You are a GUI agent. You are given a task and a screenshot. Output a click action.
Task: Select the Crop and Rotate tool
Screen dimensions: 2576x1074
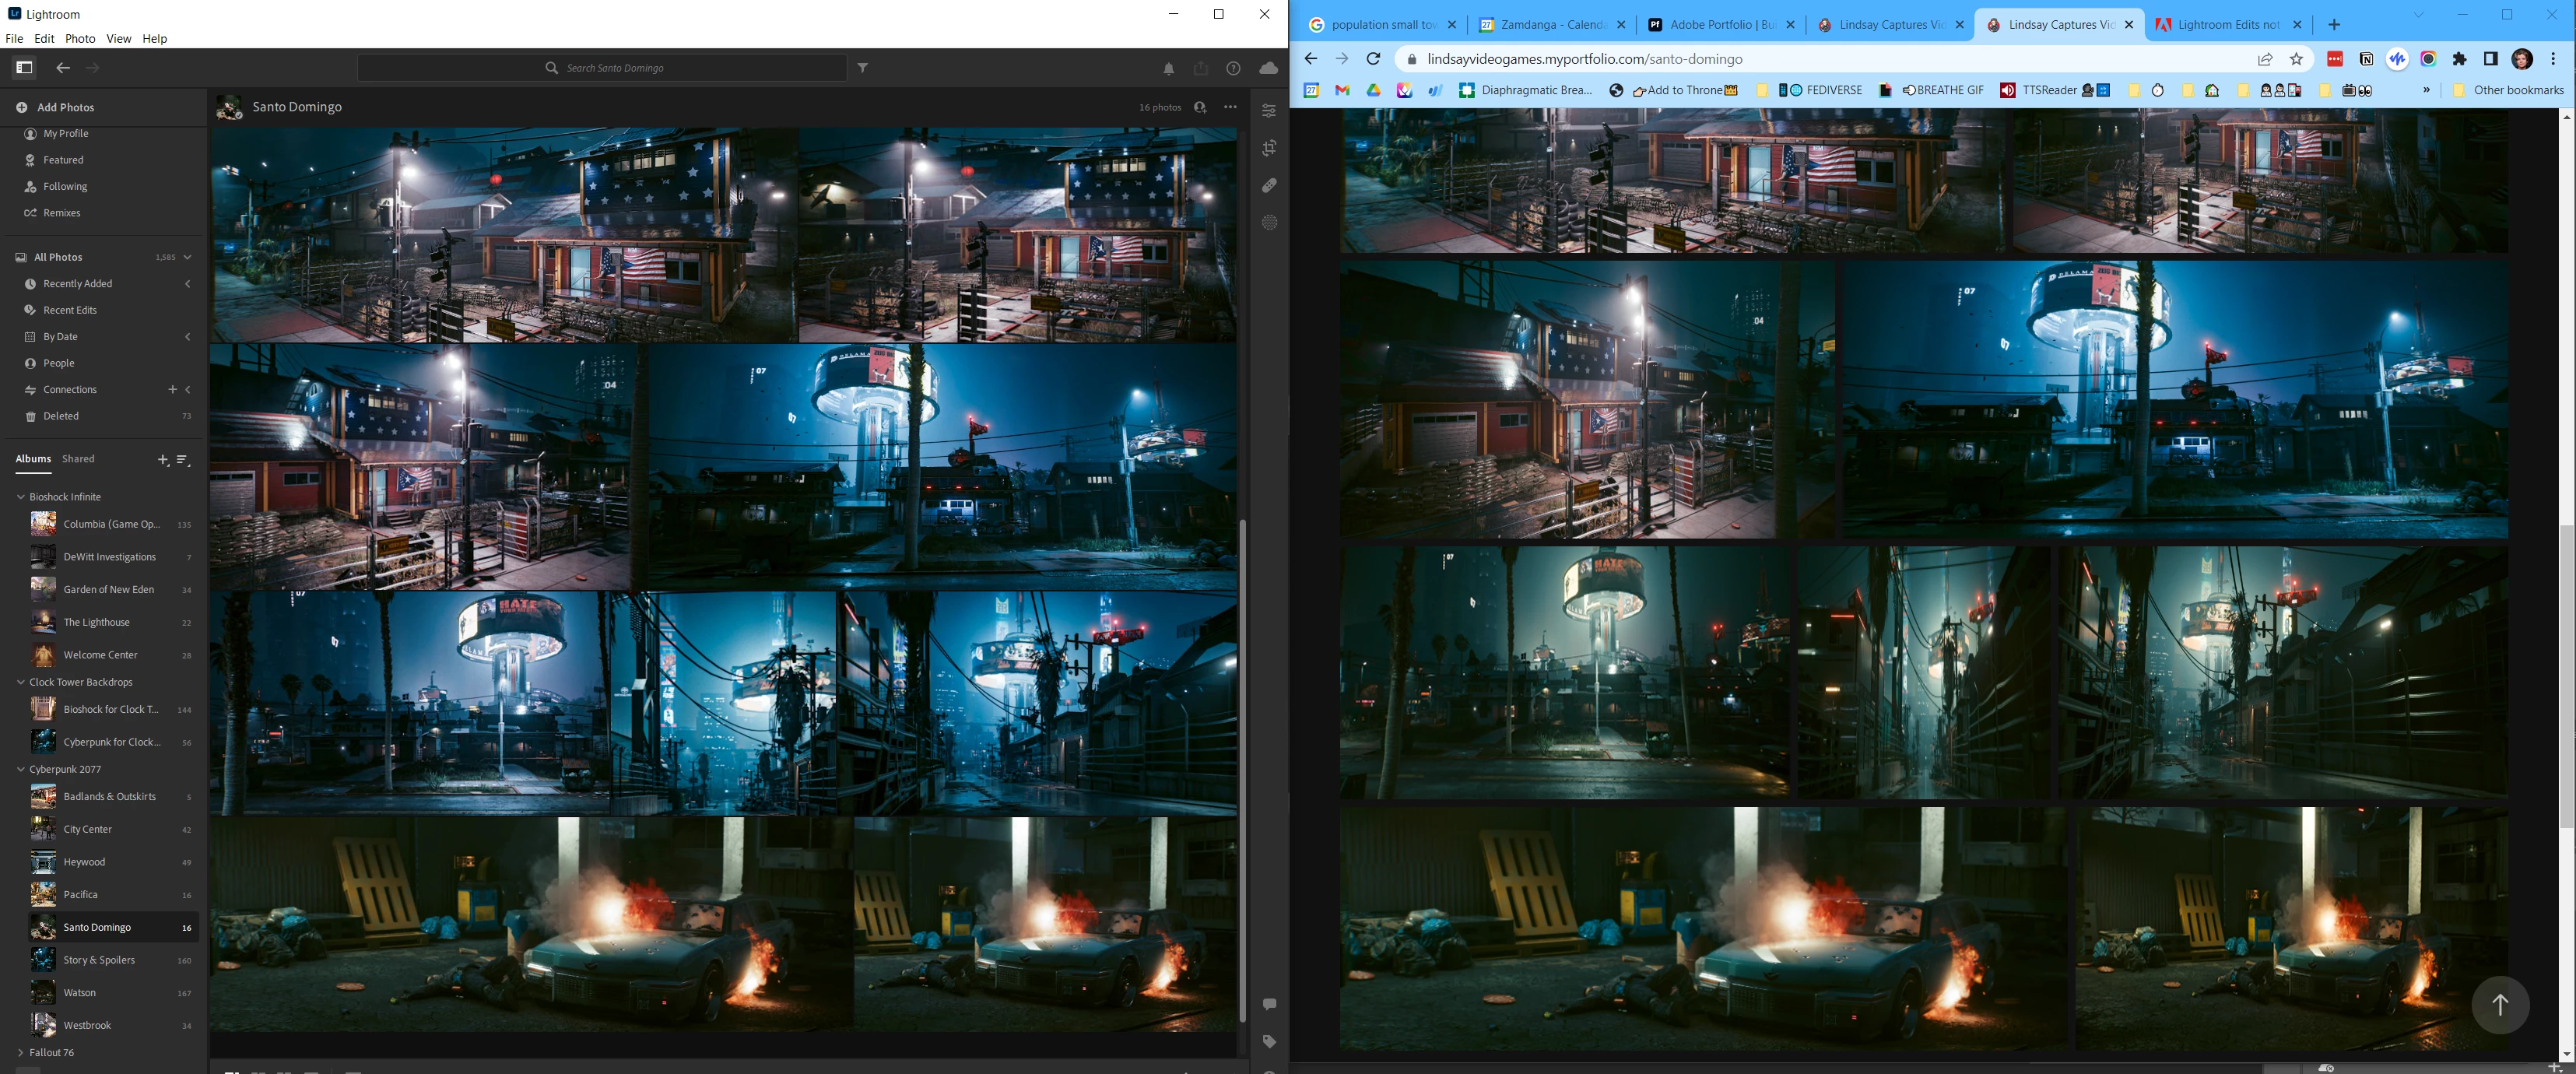tap(1269, 148)
